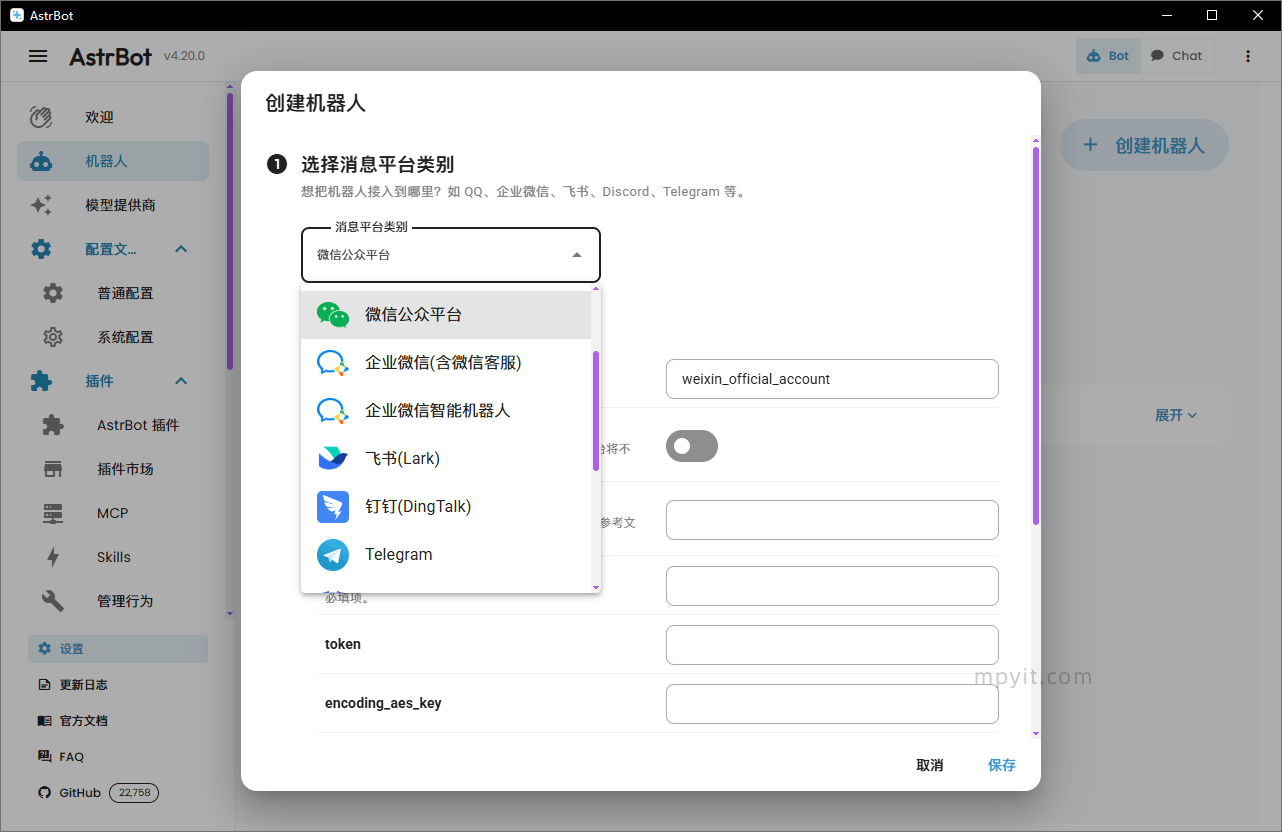The height and width of the screenshot is (832, 1282).
Task: Switch to the Chat tab
Action: pos(1176,56)
